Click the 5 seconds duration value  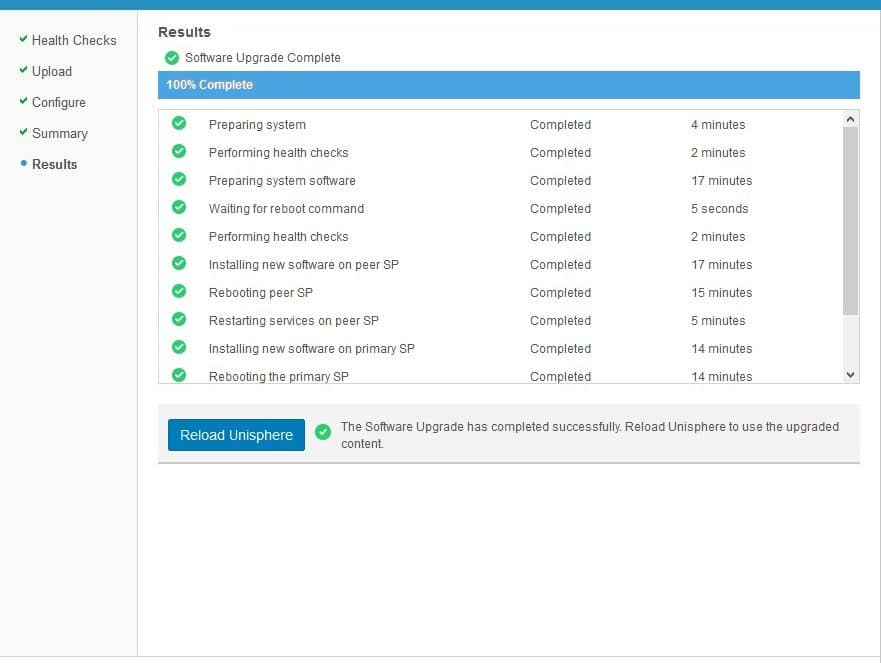click(720, 209)
